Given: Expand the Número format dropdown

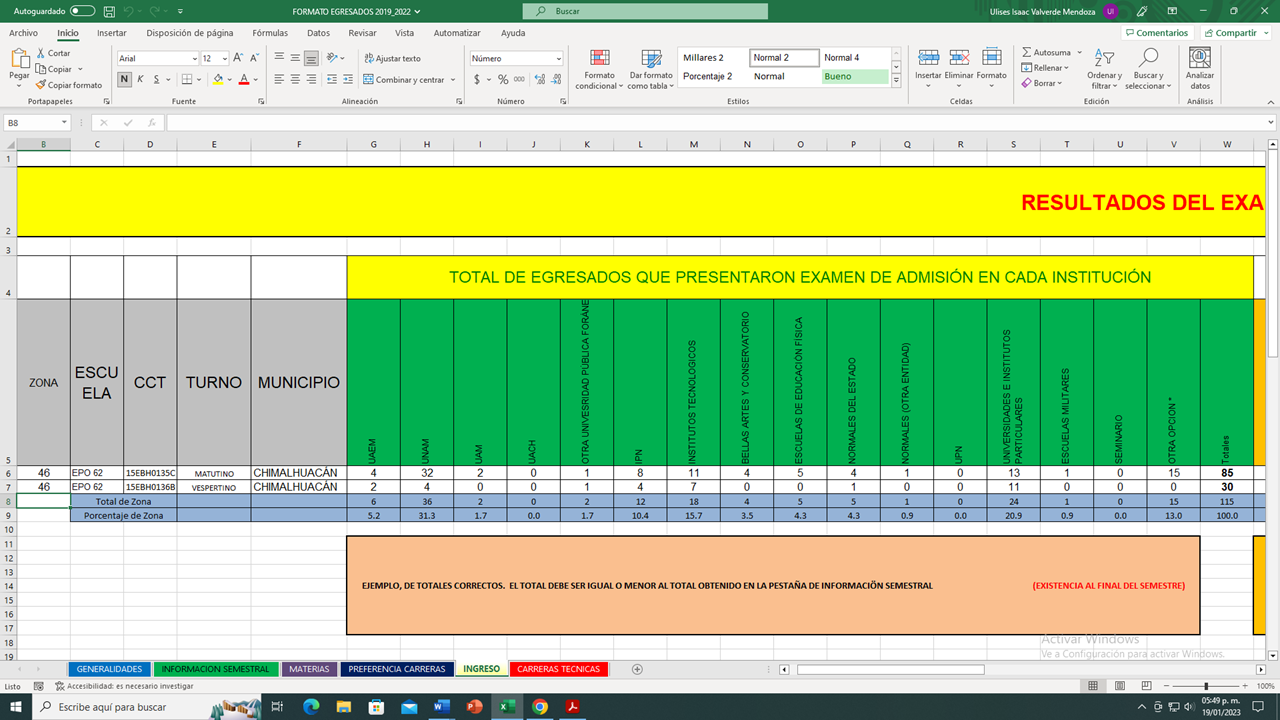Looking at the screenshot, I should (x=558, y=58).
